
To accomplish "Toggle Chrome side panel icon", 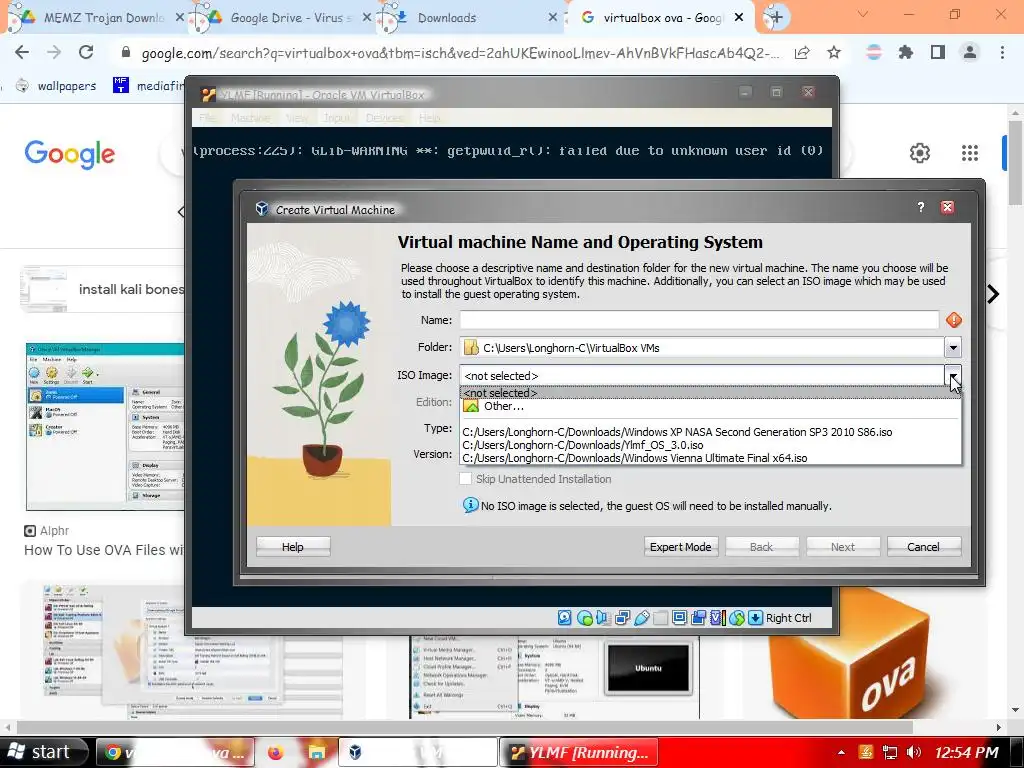I will click(x=938, y=52).
